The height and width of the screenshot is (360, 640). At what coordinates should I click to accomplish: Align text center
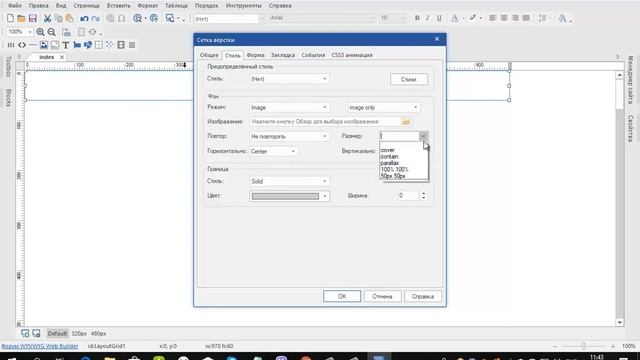[504, 18]
